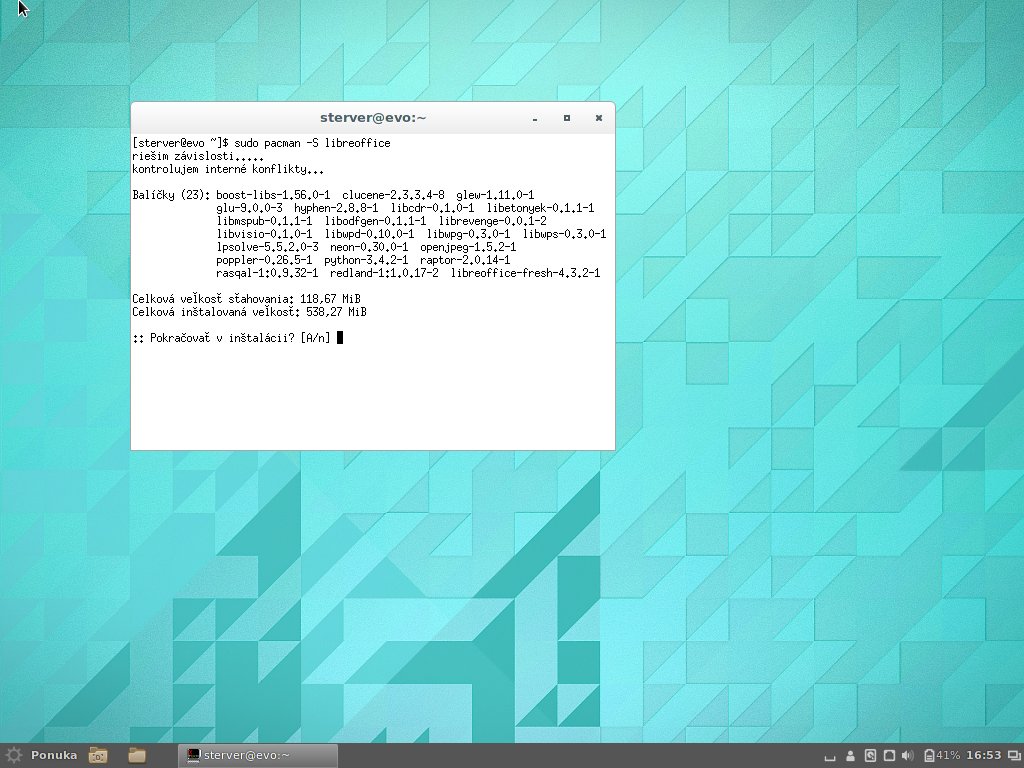Click the battery 41% indicator
Viewport: 1024px width, 768px height.
pyautogui.click(x=942, y=755)
